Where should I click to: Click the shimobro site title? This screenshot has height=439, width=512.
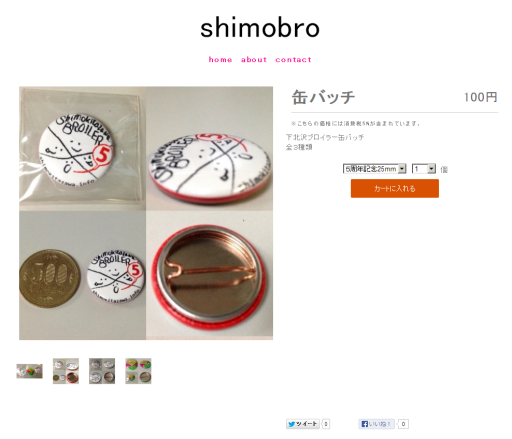(x=260, y=28)
